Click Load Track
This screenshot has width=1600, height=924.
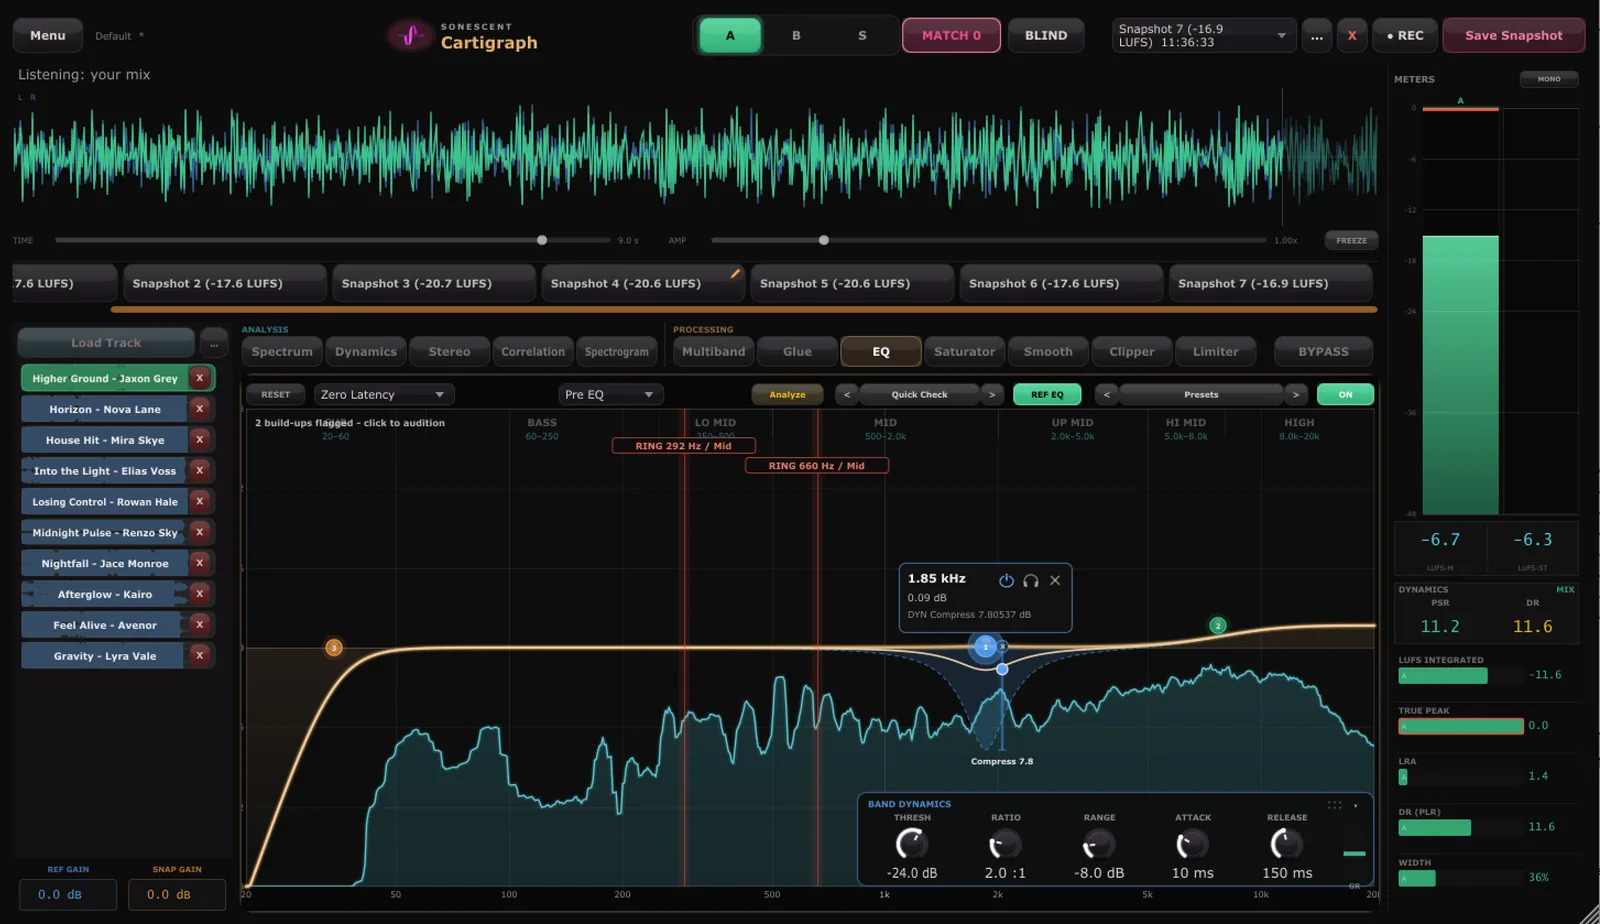(106, 343)
